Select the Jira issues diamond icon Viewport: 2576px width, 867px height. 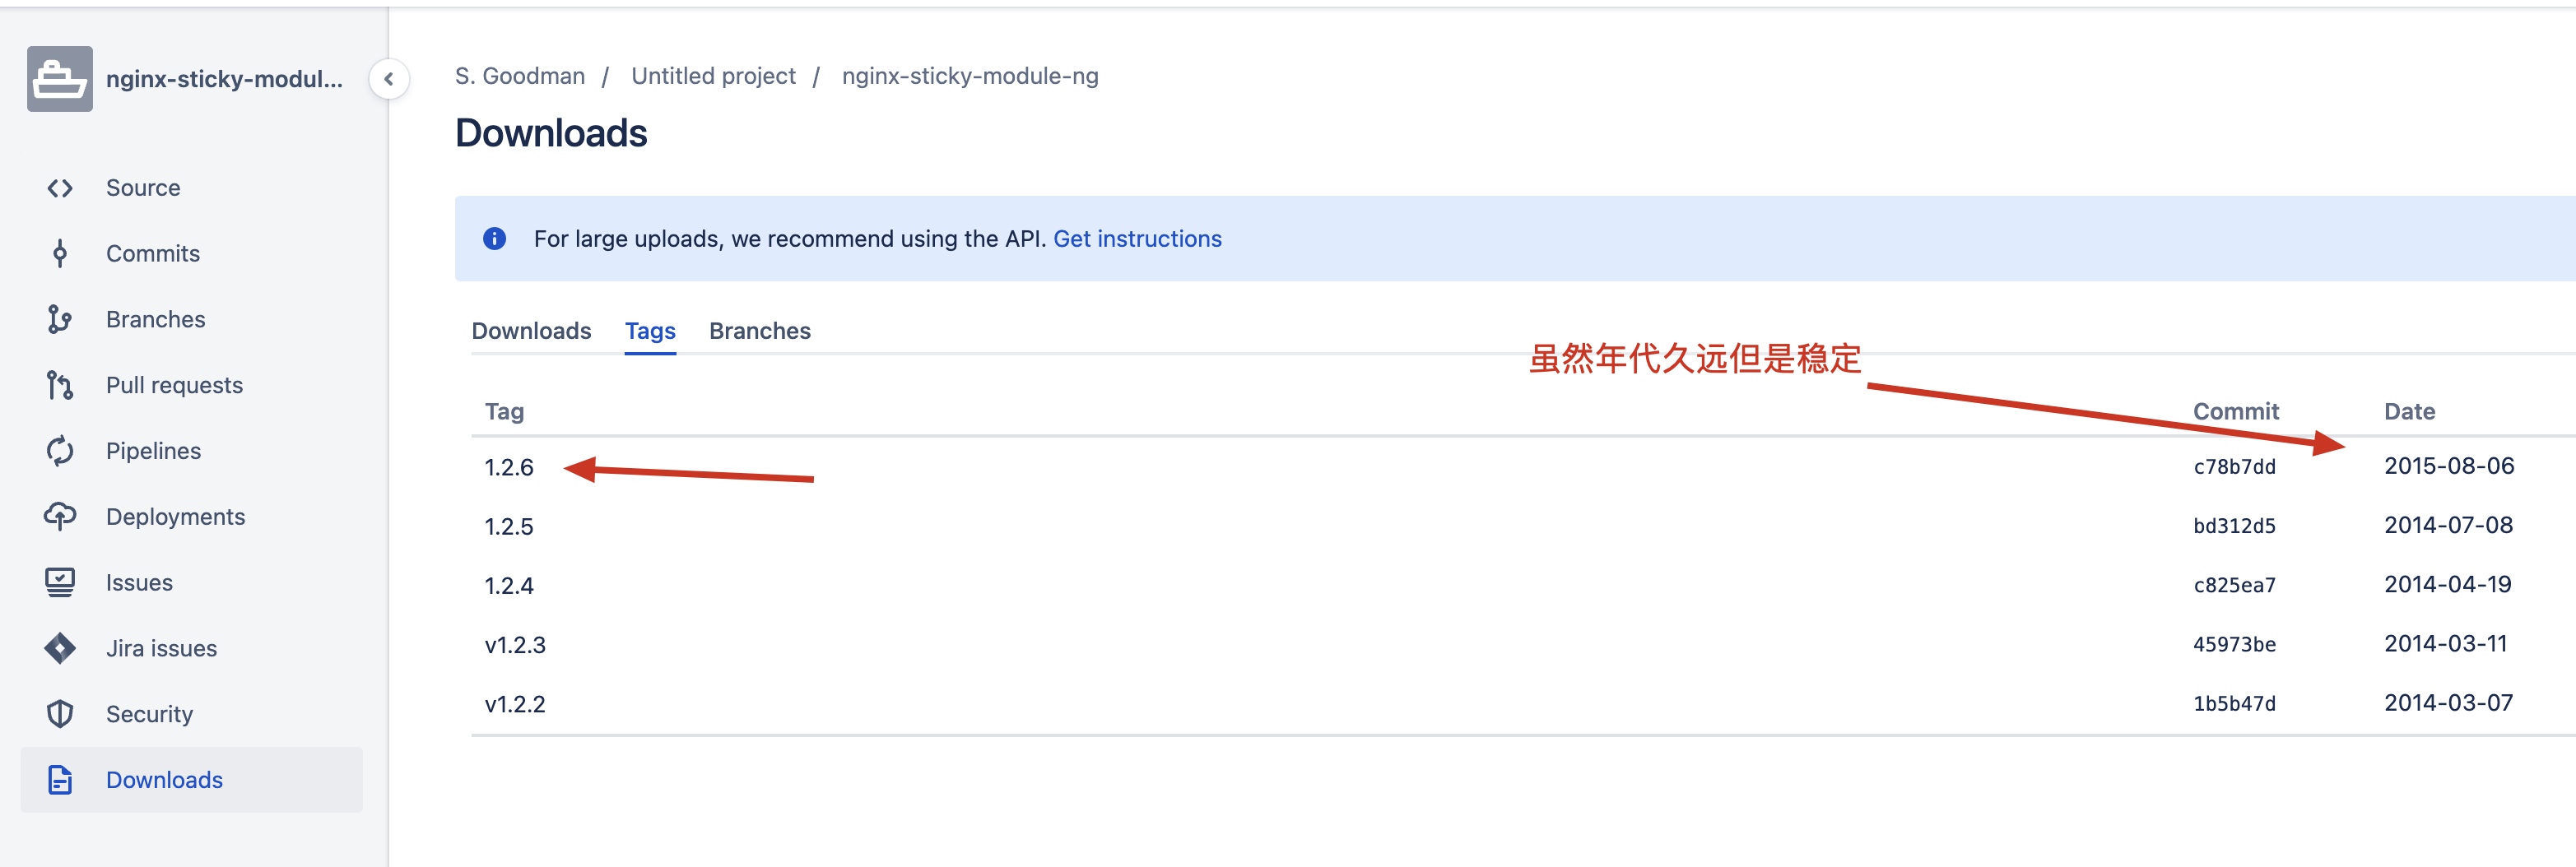(60, 647)
